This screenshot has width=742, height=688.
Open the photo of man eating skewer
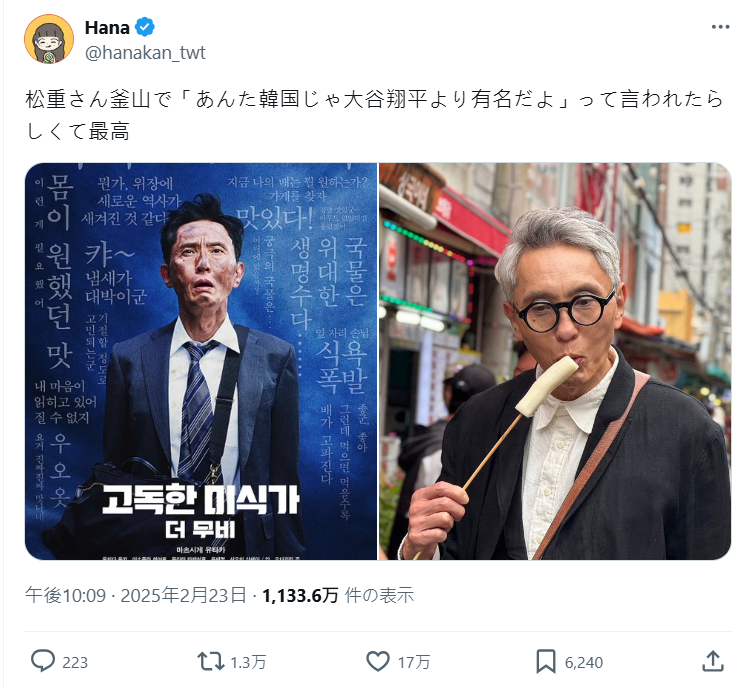(x=555, y=362)
